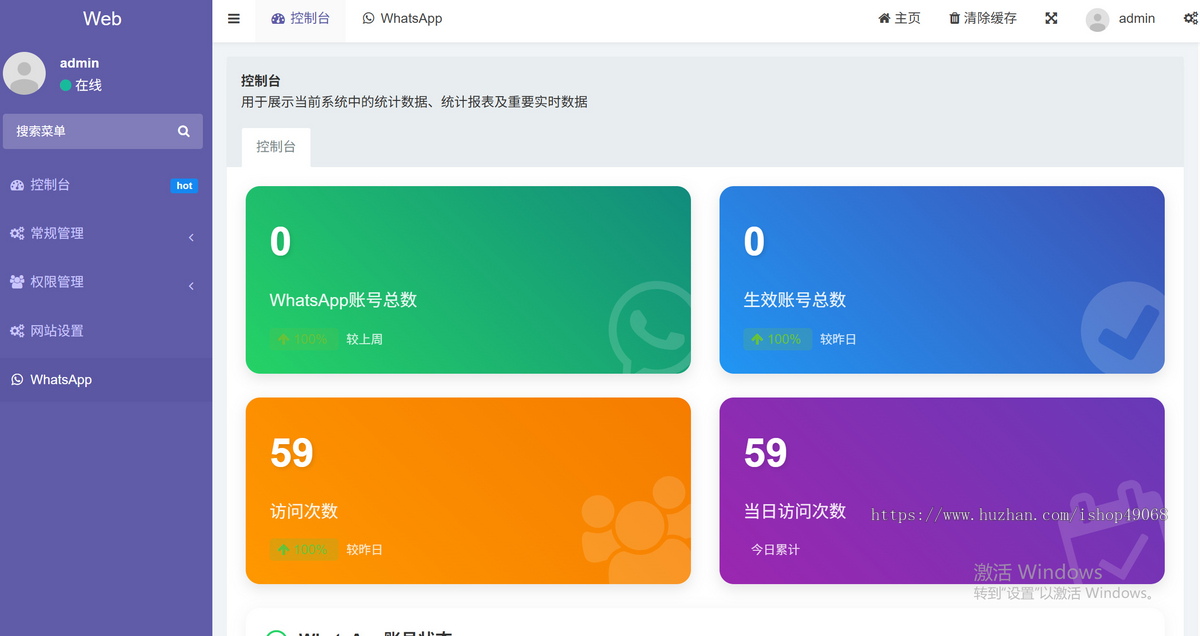The image size is (1200, 636).
Task: Click the dashboard gauge icon in top tab
Action: tap(278, 18)
